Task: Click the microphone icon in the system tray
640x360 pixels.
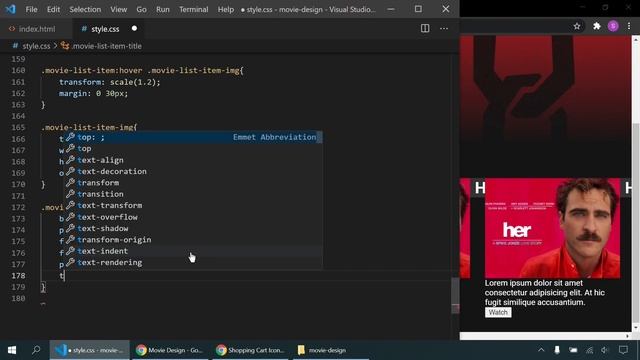Action: pyautogui.click(x=557, y=350)
